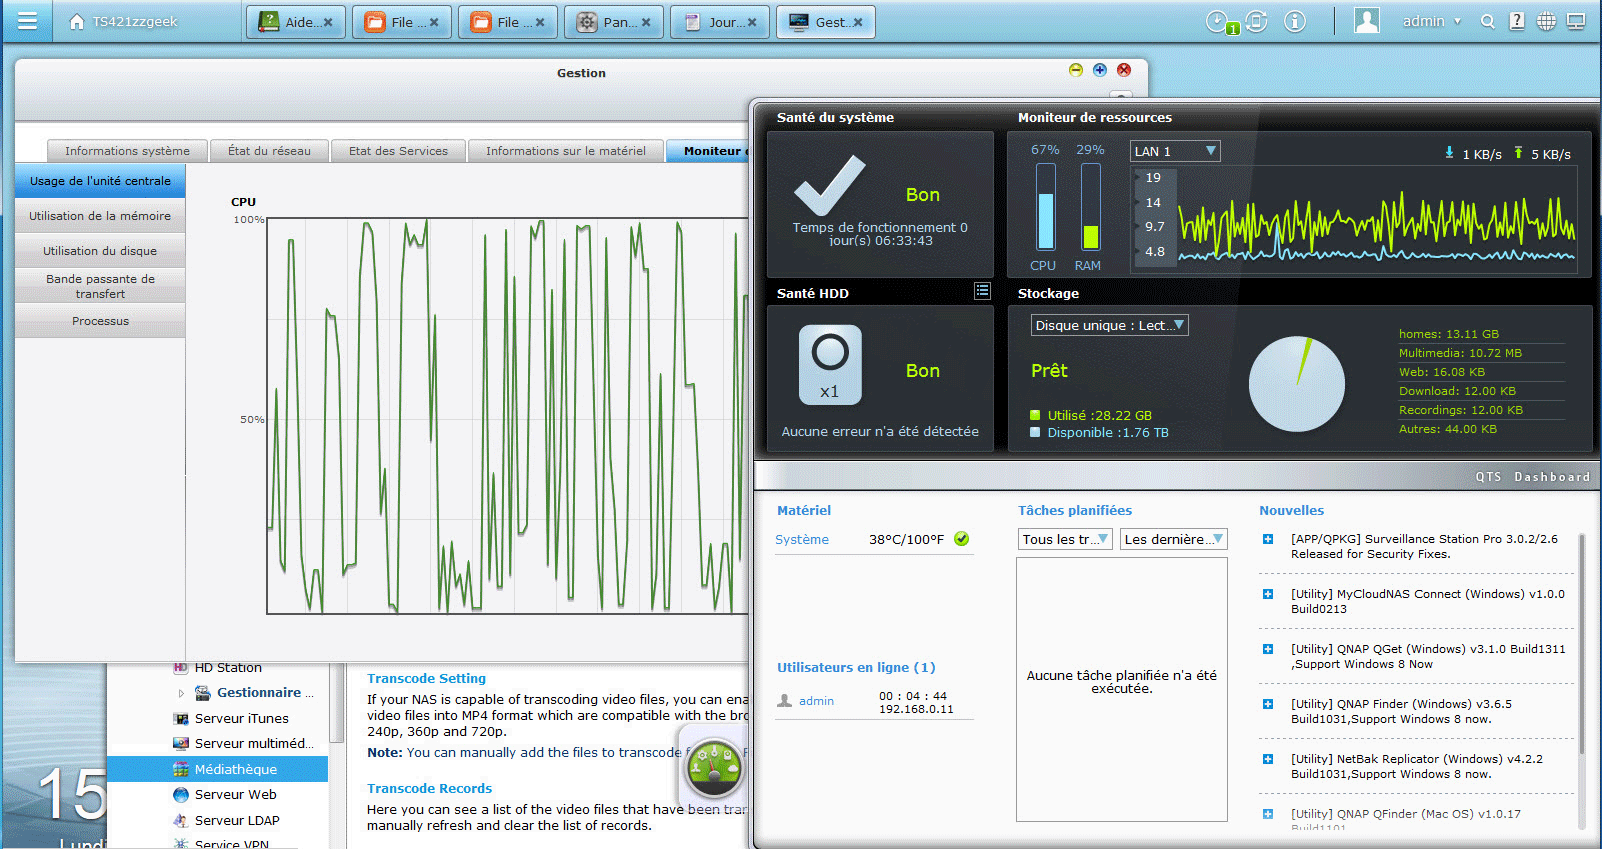Image resolution: width=1602 pixels, height=849 pixels.
Task: Click the globe language icon
Action: [1546, 21]
